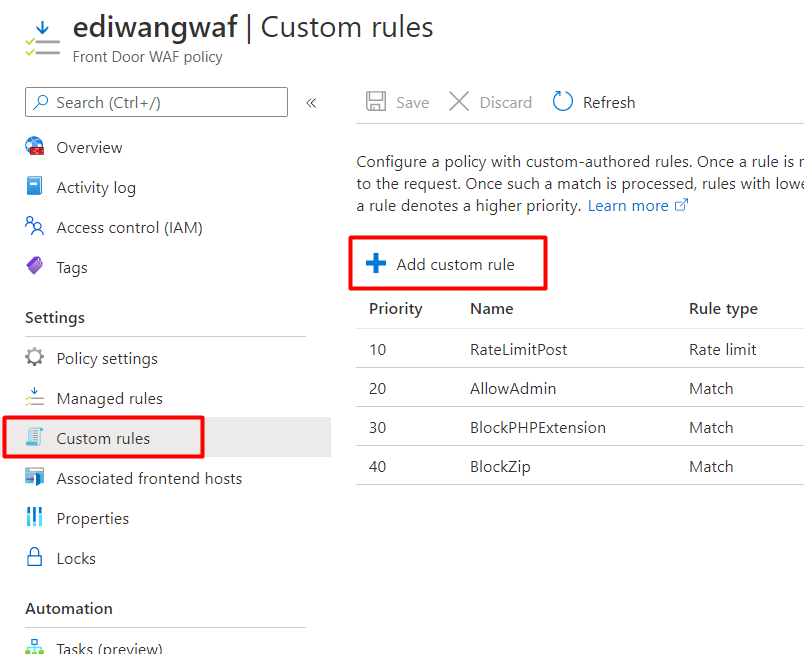Screen dimensions: 804x654
Task: Sort by the Priority column header
Action: point(395,309)
